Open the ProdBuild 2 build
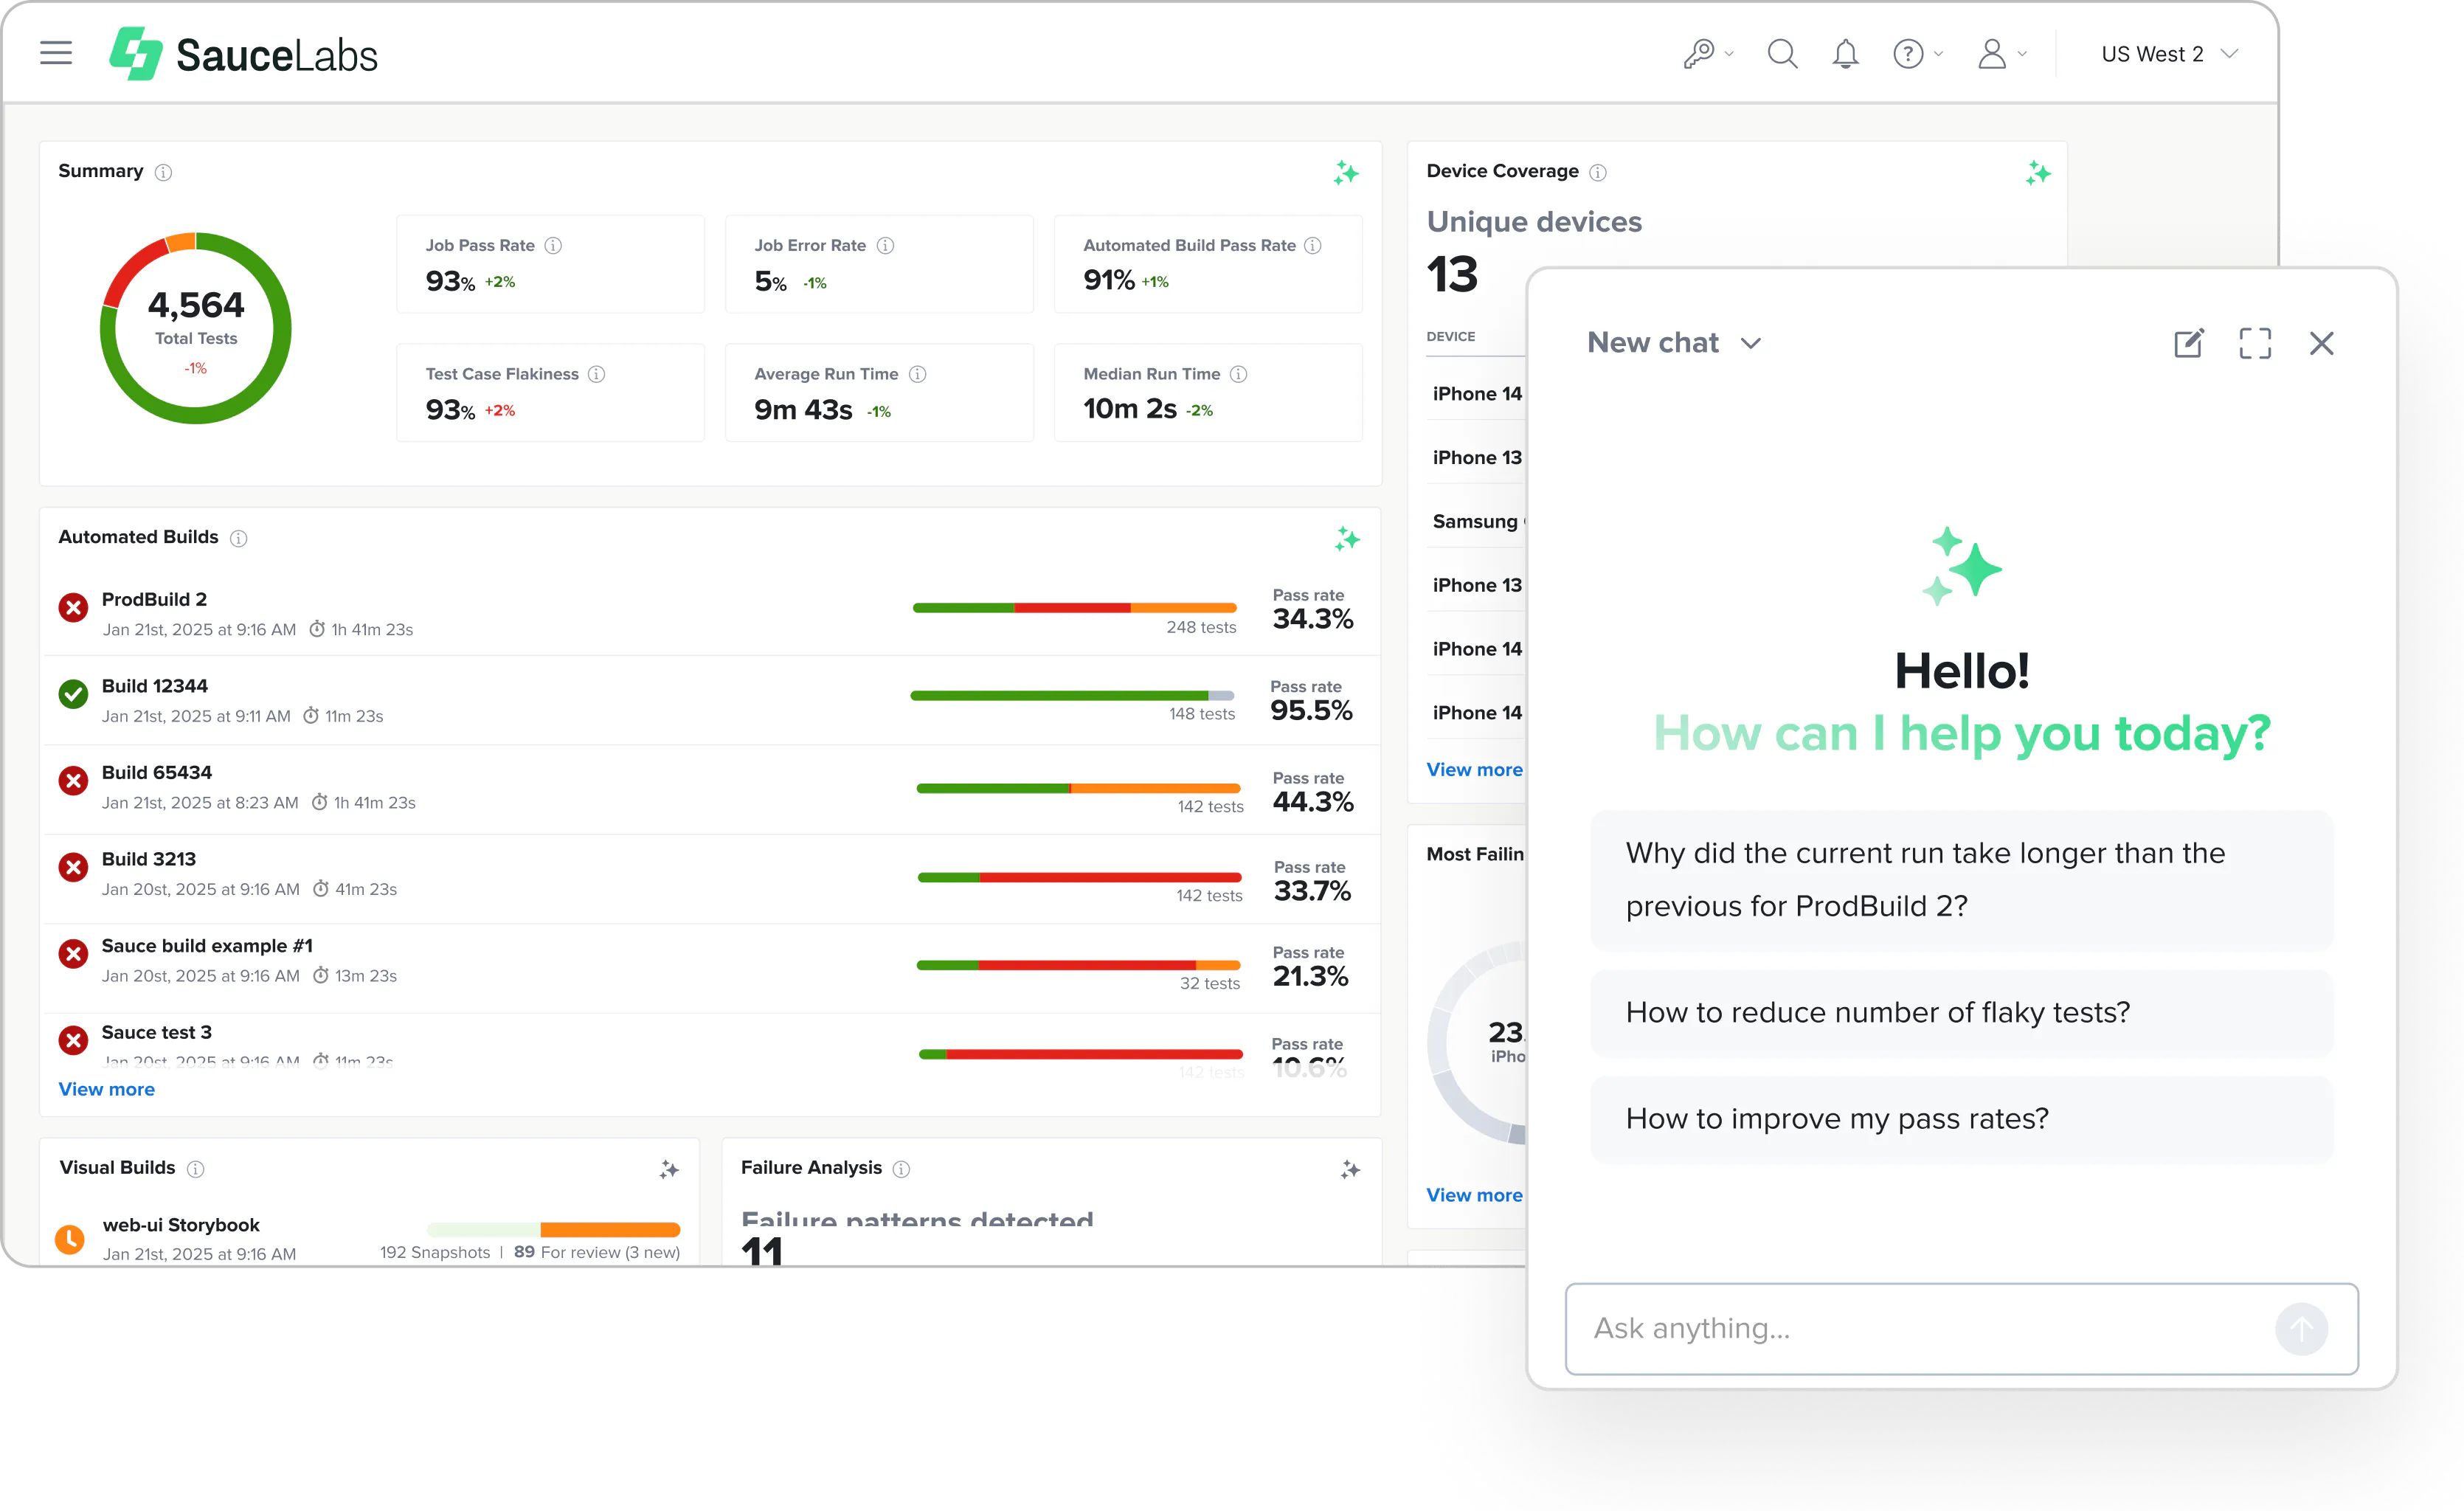The image size is (2464, 1511). point(154,599)
